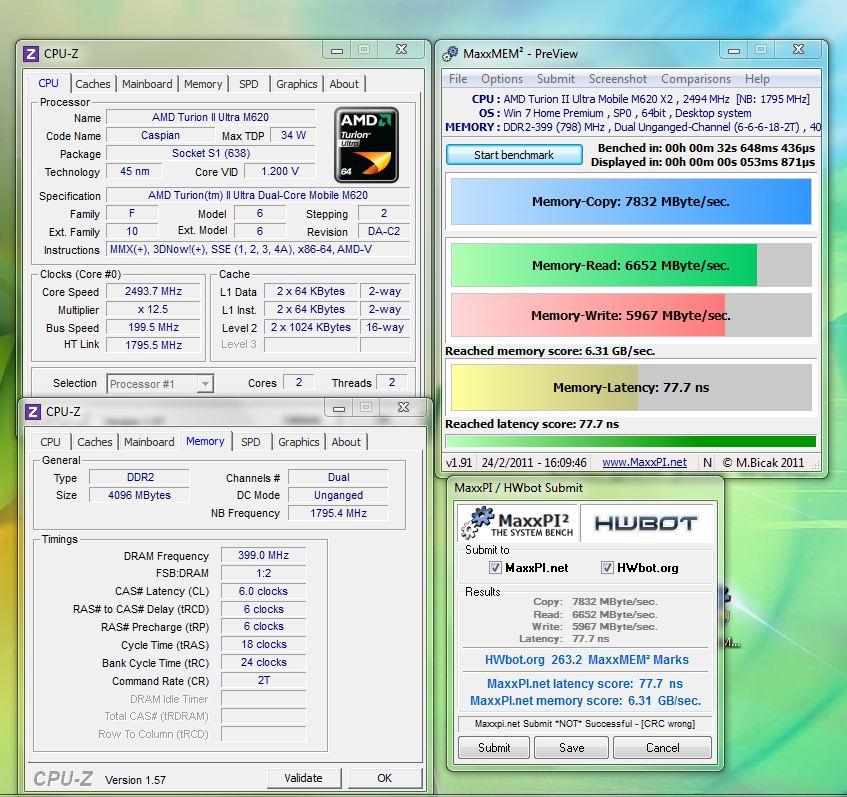The height and width of the screenshot is (797, 847).
Task: Click the Memory-Write 5967 MByte/sec bar
Action: 631,316
